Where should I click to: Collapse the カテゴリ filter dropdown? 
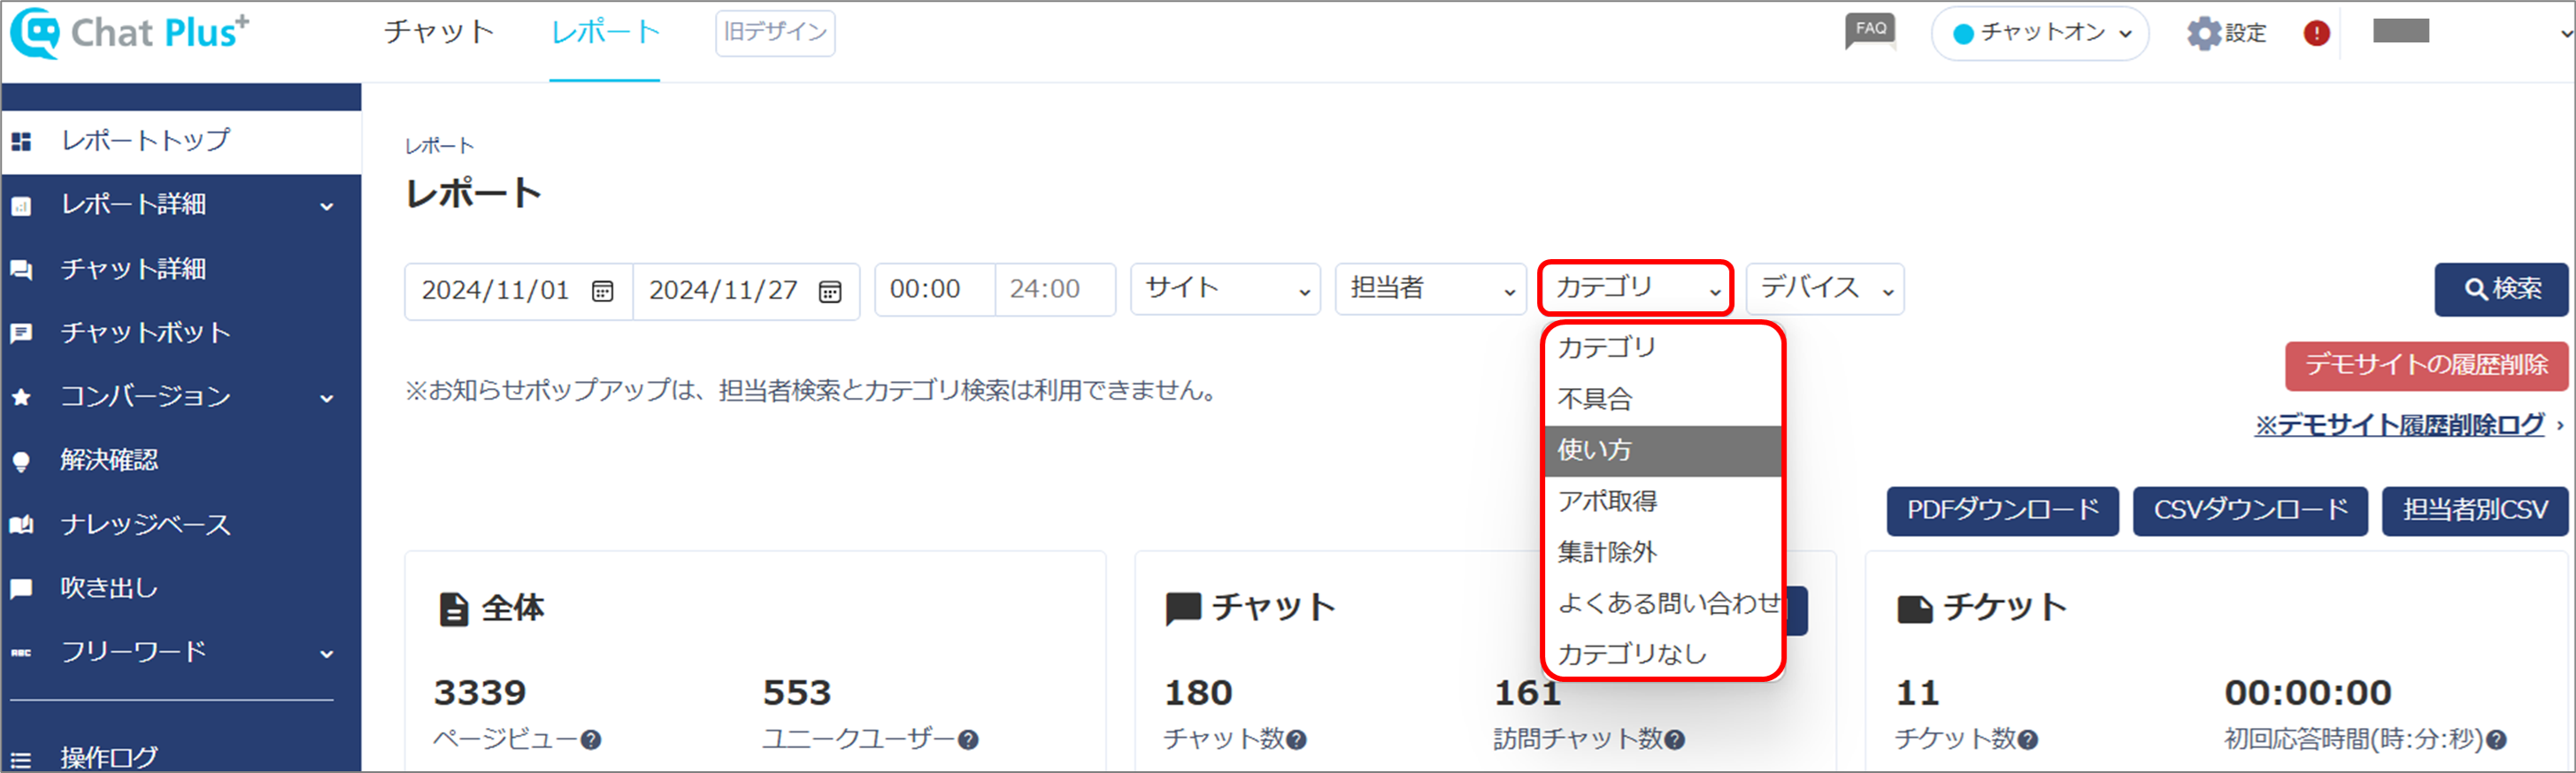[x=1636, y=288]
